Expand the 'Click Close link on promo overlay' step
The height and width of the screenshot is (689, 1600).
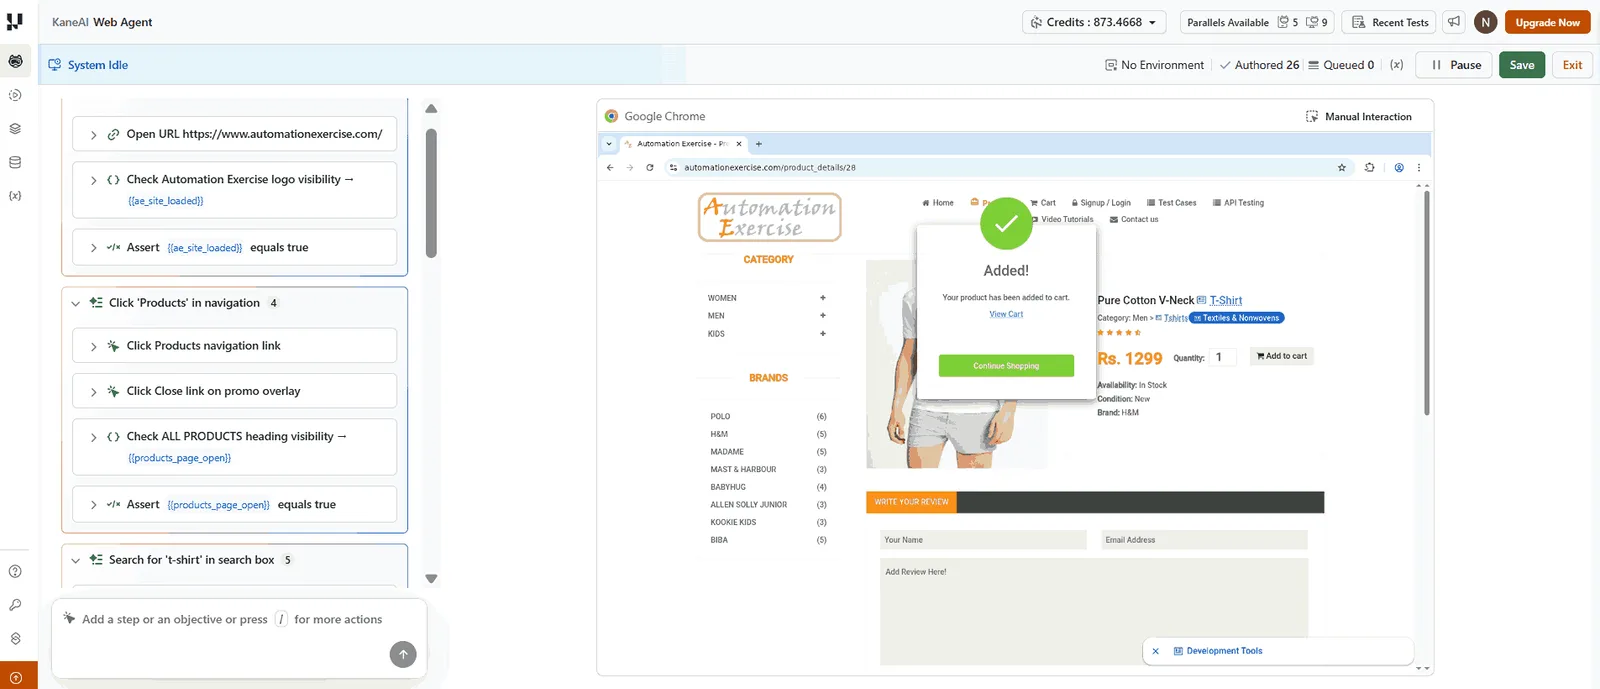pos(94,391)
